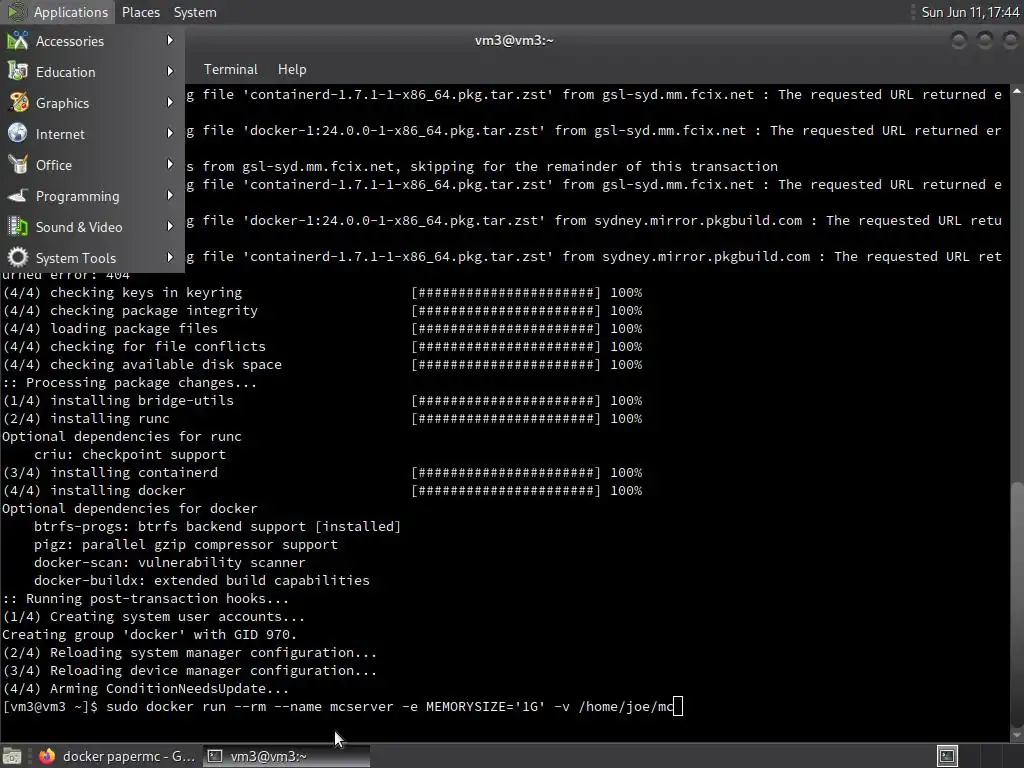Screen dimensions: 1024x768
Task: Click ':: Running post-transaction hooks...' line
Action: pos(145,598)
